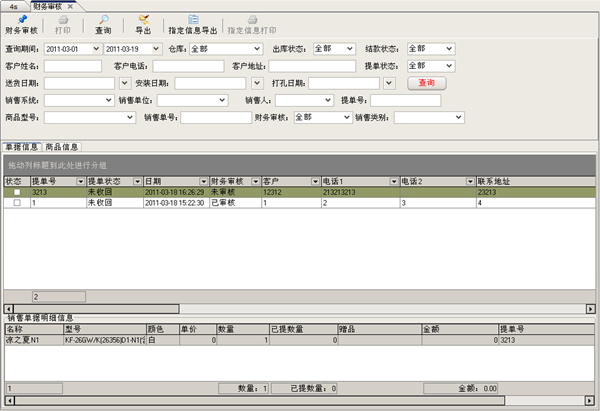Image resolution: width=600 pixels, height=411 pixels.
Task: Switch to the 4s tab
Action: coord(12,6)
